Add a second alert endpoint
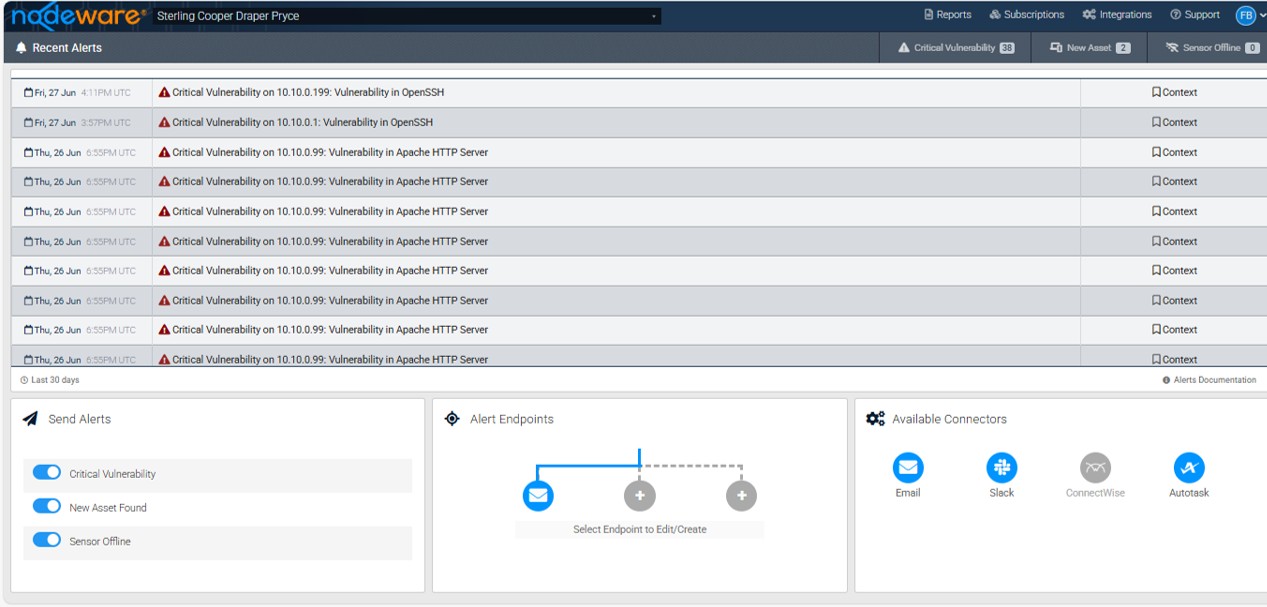Screen dimensions: 1267x607 click(639, 495)
